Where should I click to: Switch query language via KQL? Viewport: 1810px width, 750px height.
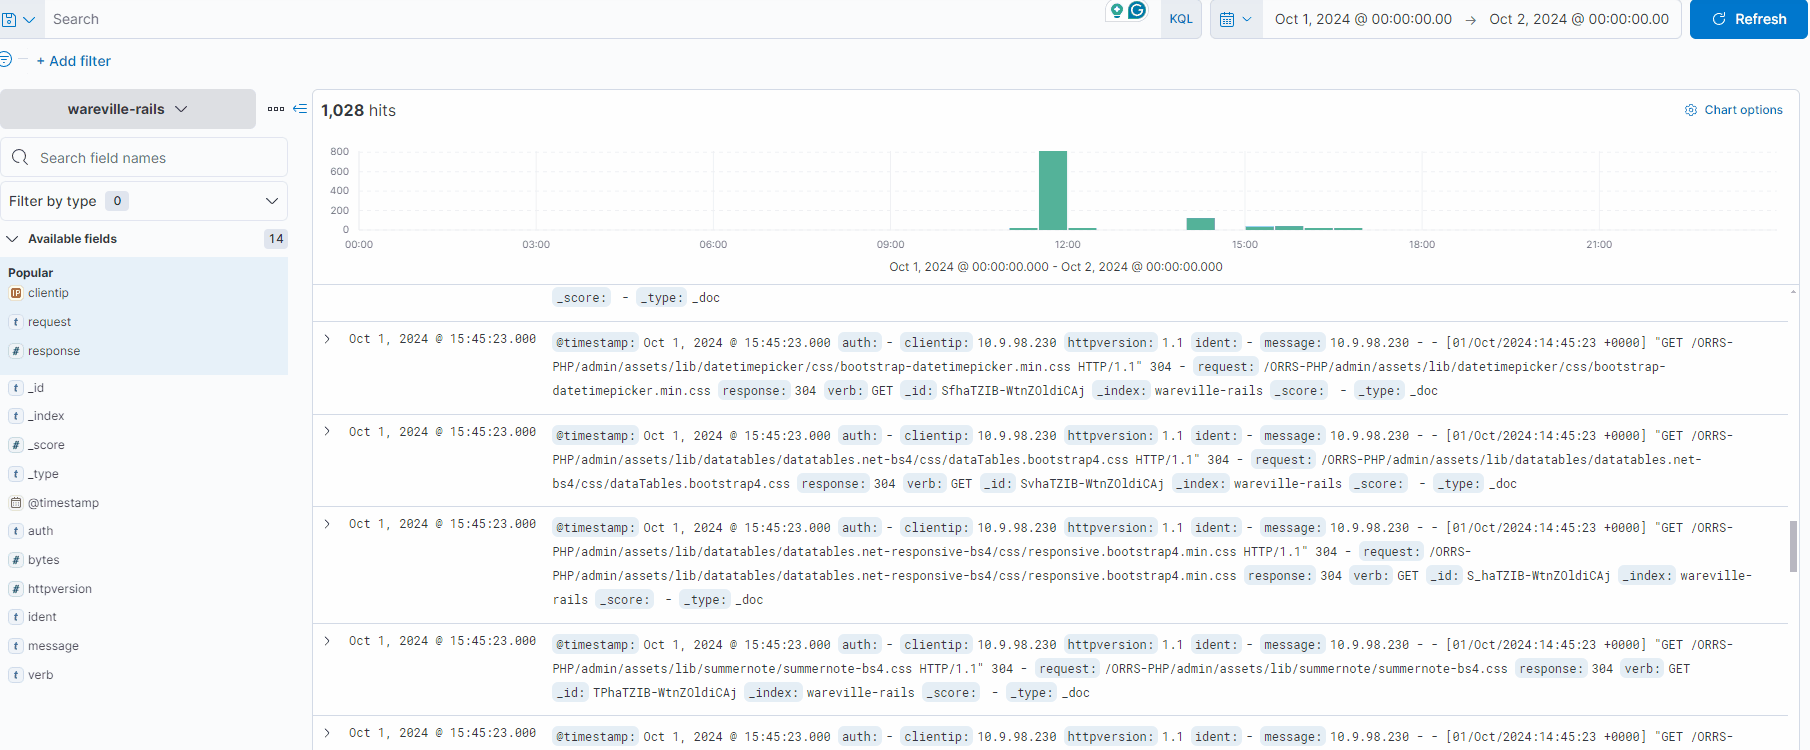click(x=1181, y=19)
